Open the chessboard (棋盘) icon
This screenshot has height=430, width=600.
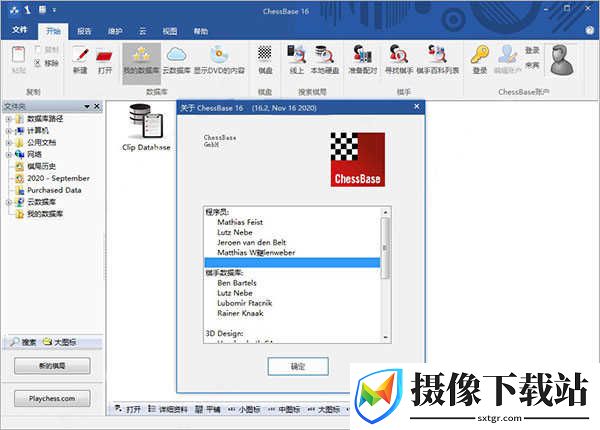[265, 60]
